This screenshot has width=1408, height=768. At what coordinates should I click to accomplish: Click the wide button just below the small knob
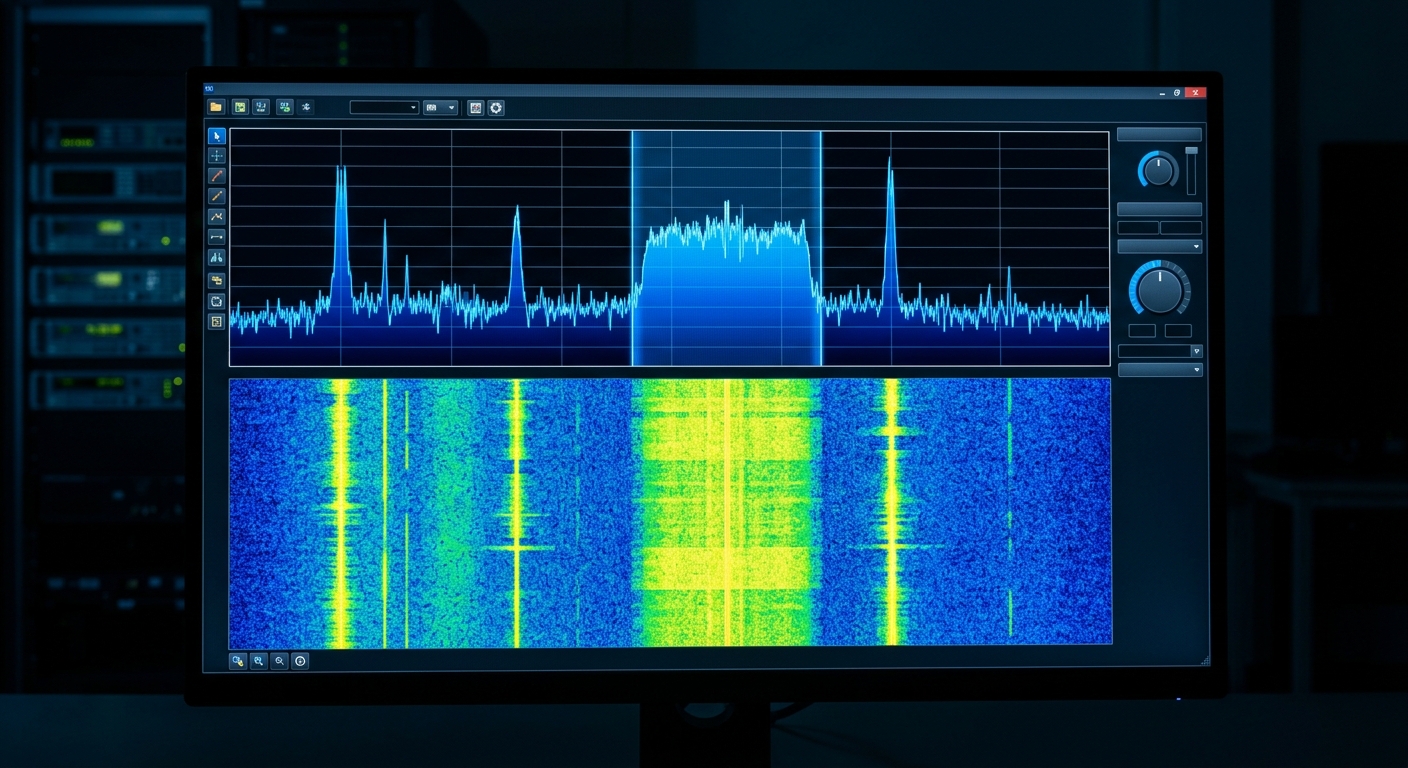tap(1159, 209)
